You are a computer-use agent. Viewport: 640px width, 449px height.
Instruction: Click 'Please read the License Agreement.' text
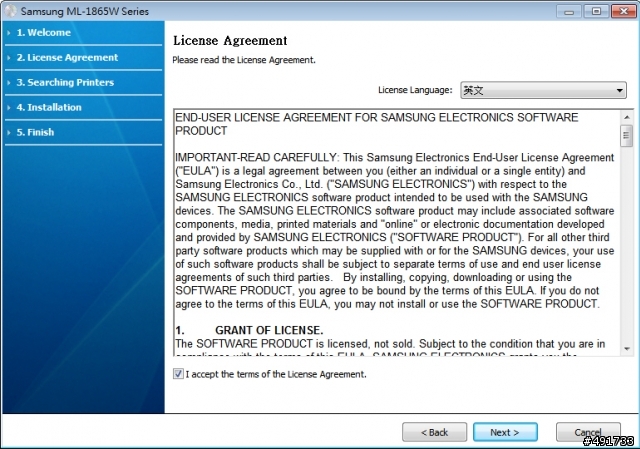(244, 60)
